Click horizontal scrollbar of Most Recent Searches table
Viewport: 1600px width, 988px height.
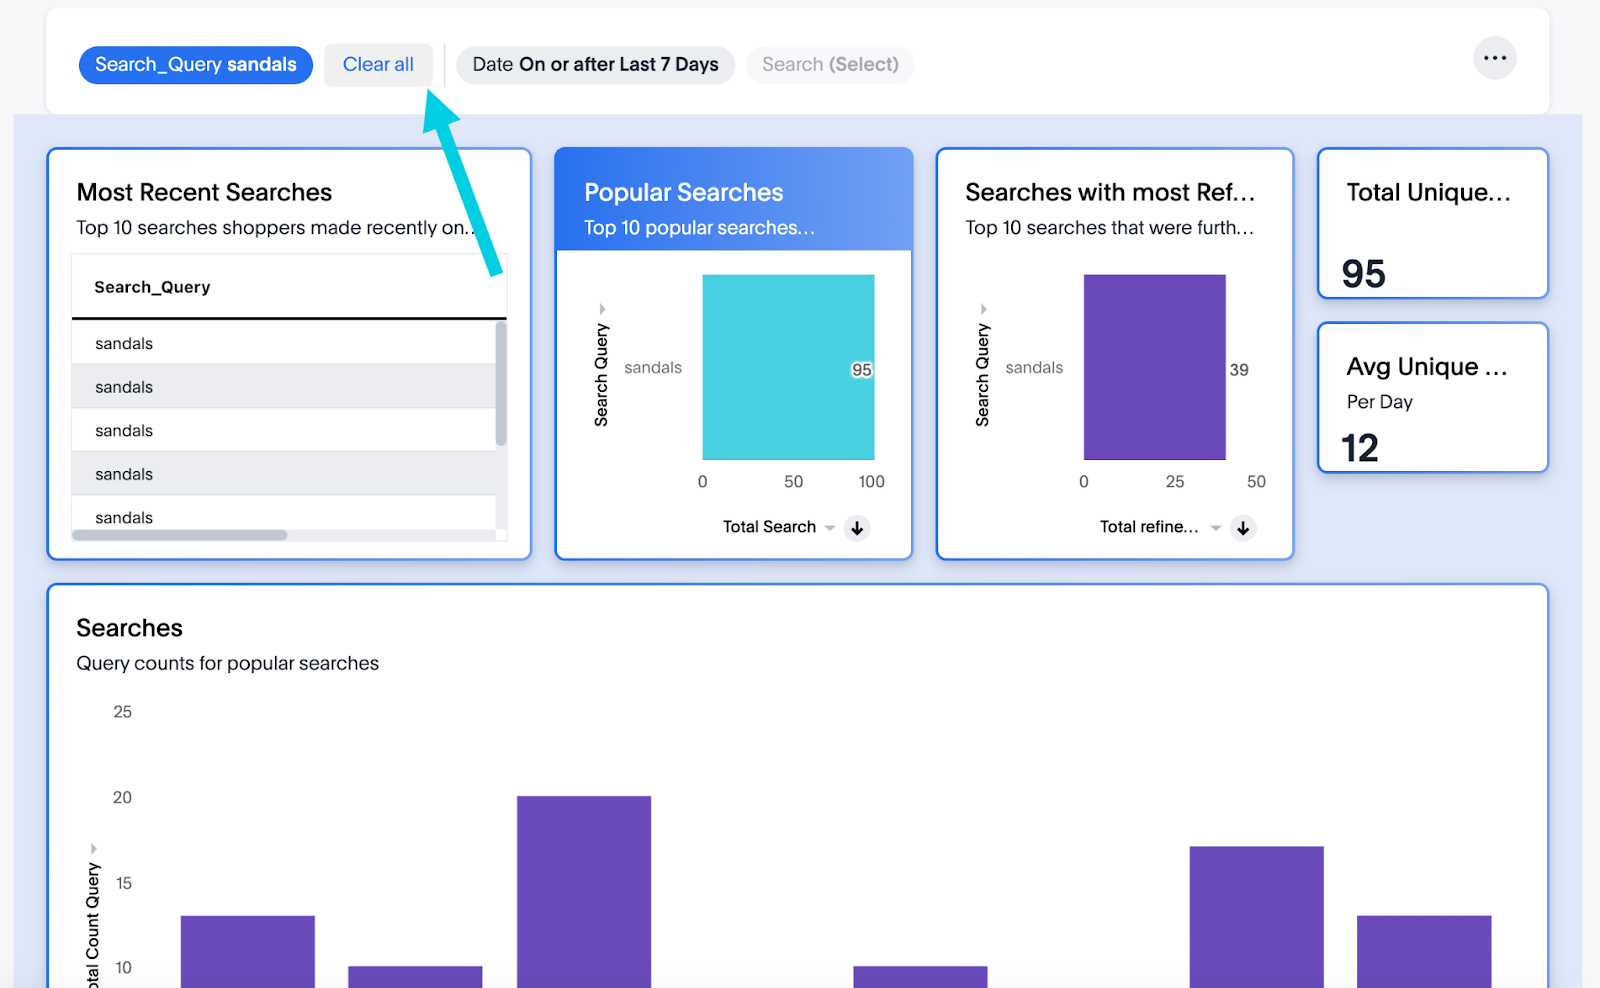(180, 535)
